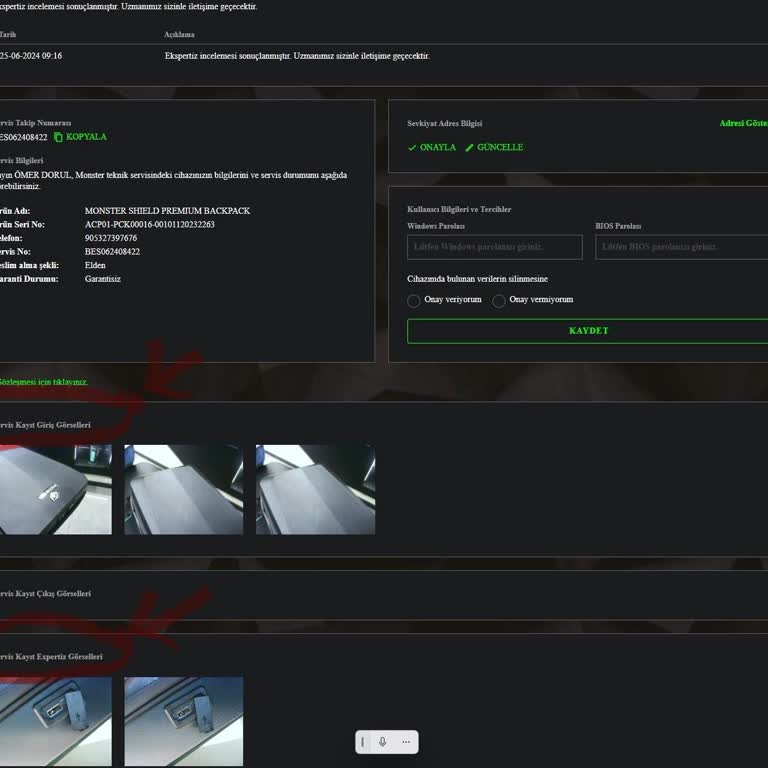The image size is (768, 768).
Task: Open the "Adresi Göster" link
Action: [743, 124]
